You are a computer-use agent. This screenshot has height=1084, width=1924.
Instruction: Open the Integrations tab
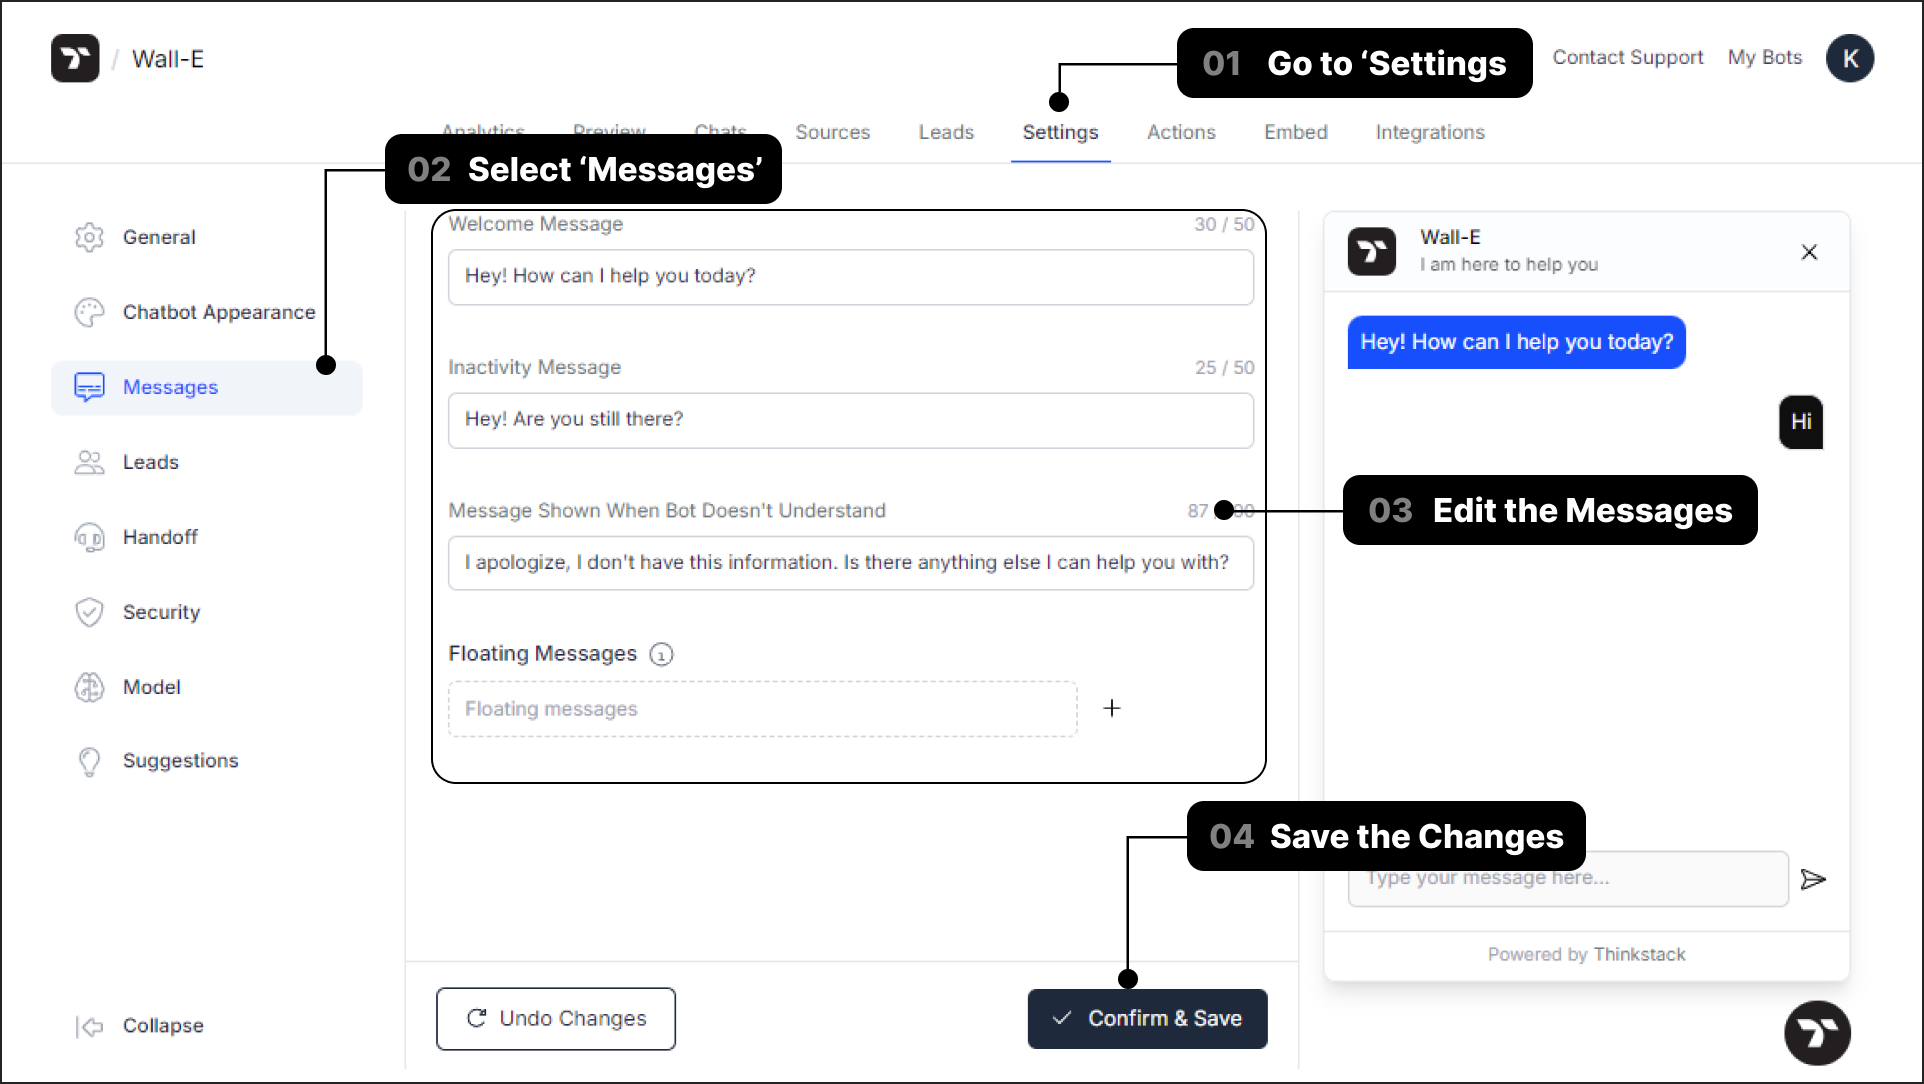(x=1430, y=132)
